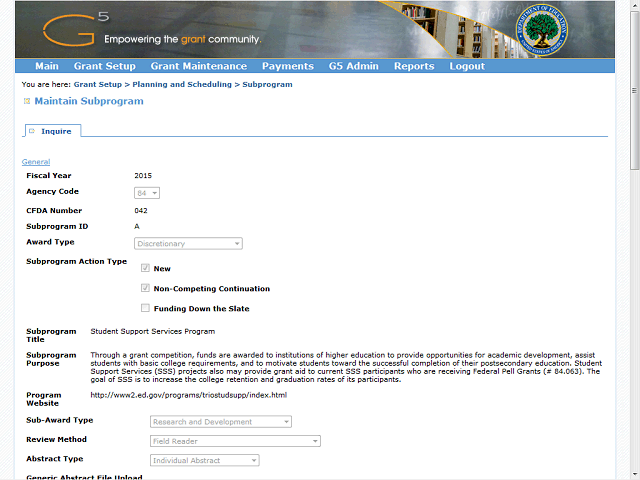Viewport: 640px width, 480px height.
Task: Click the Subprogram breadcrumb link
Action: (267, 84)
